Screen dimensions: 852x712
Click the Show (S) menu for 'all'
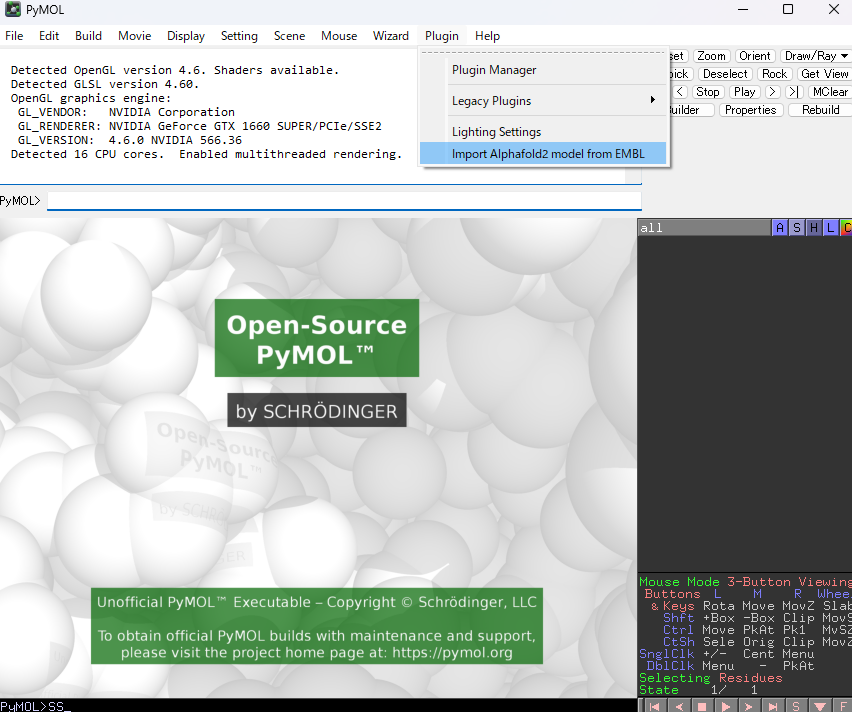pos(796,227)
